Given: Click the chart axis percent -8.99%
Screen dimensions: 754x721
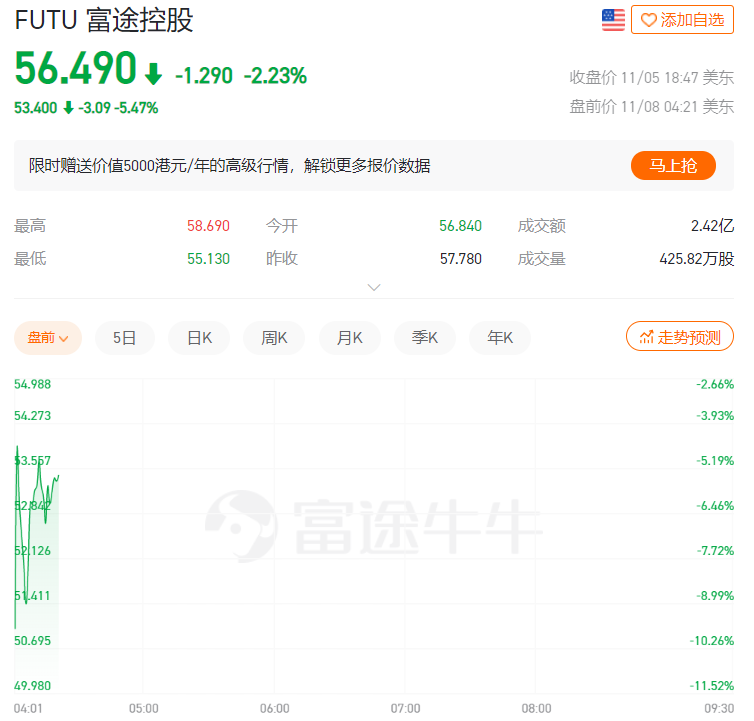Looking at the screenshot, I should pyautogui.click(x=715, y=595).
